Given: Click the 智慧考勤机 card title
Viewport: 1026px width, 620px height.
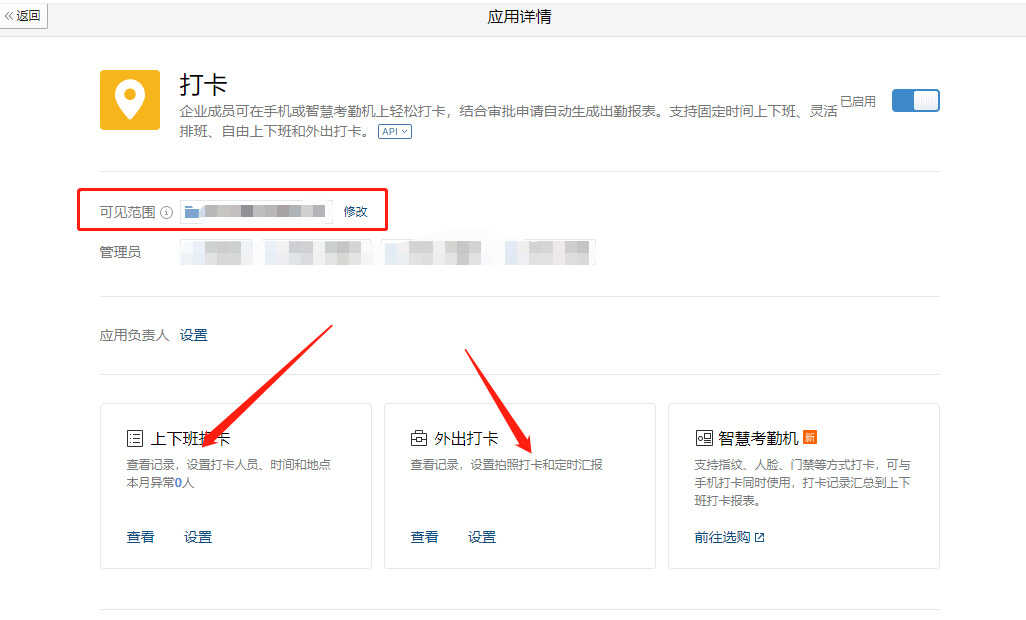Looking at the screenshot, I should tap(758, 438).
